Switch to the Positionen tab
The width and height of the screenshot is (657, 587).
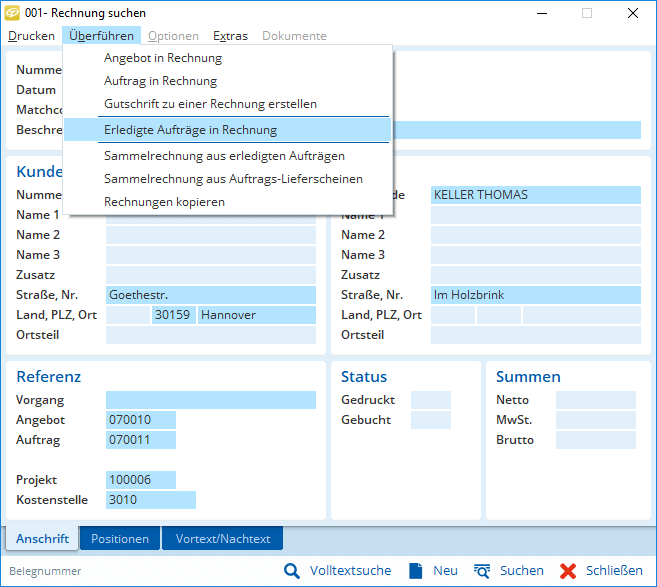click(x=120, y=539)
